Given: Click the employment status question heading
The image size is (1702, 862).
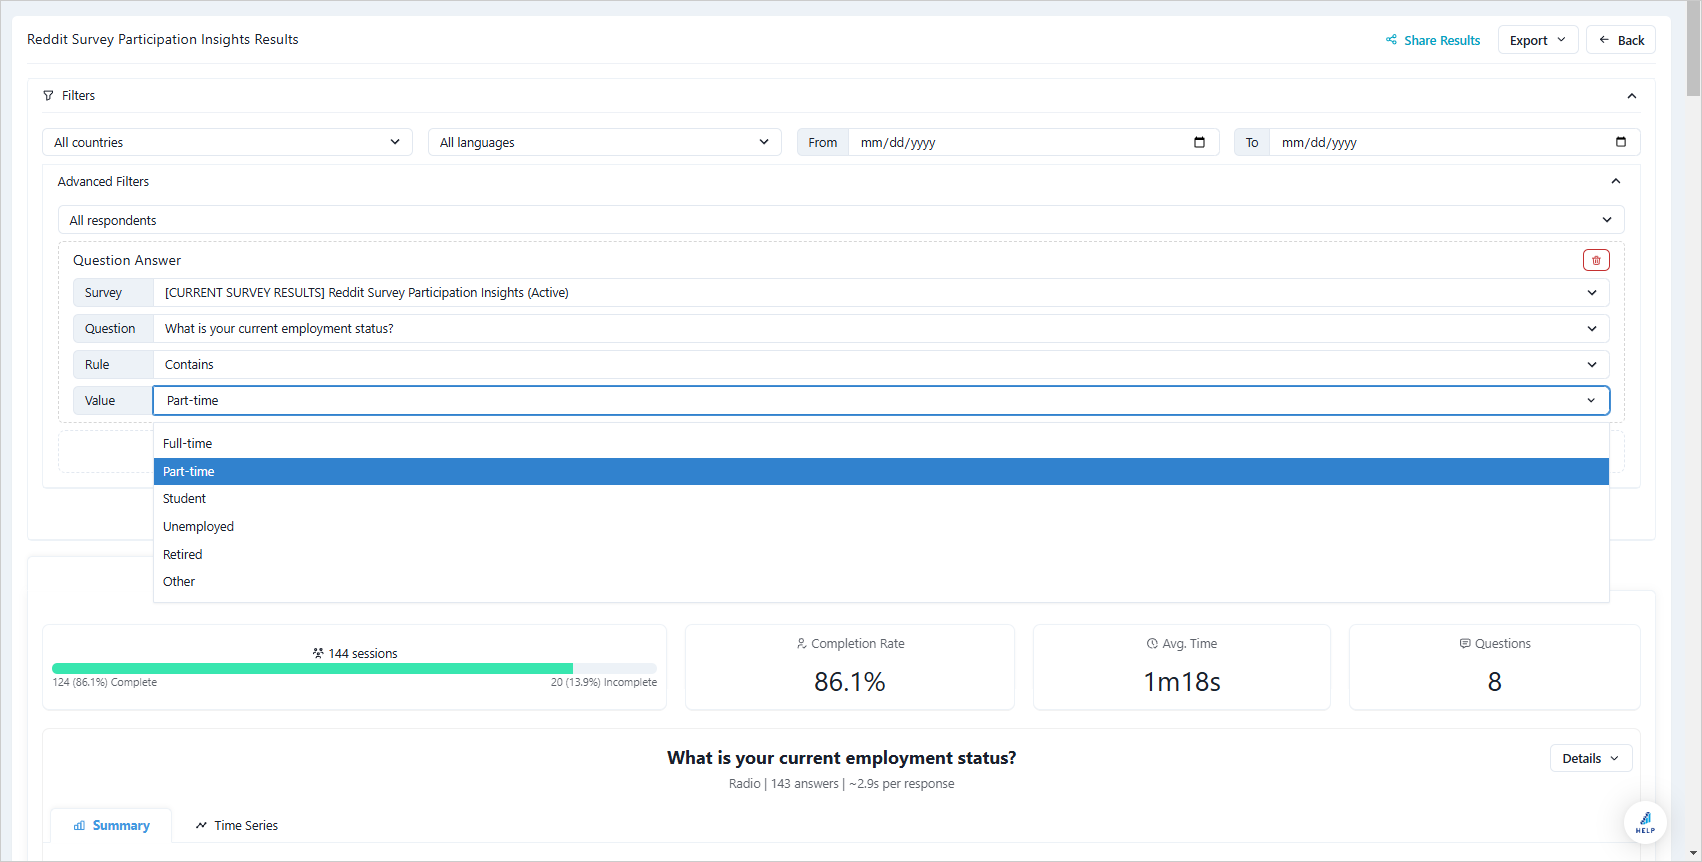Looking at the screenshot, I should 842,758.
